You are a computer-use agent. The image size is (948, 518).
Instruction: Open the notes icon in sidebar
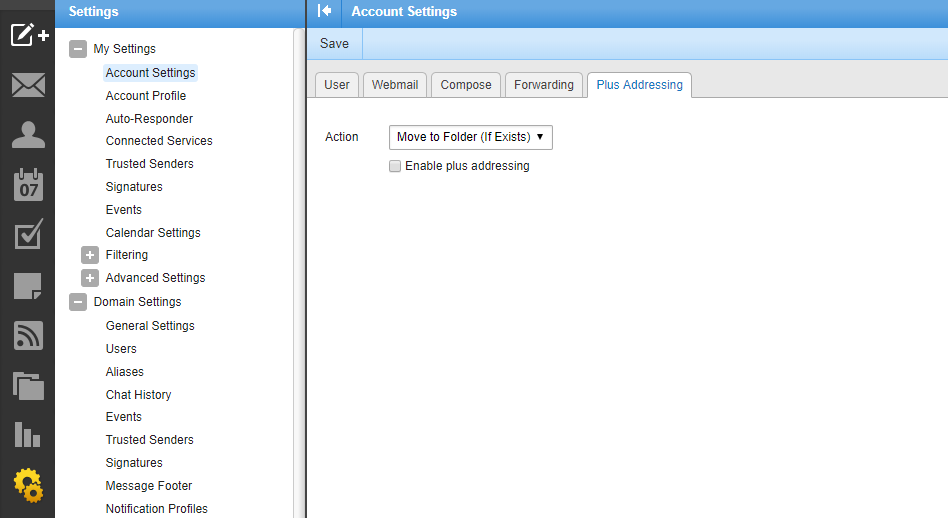point(28,286)
